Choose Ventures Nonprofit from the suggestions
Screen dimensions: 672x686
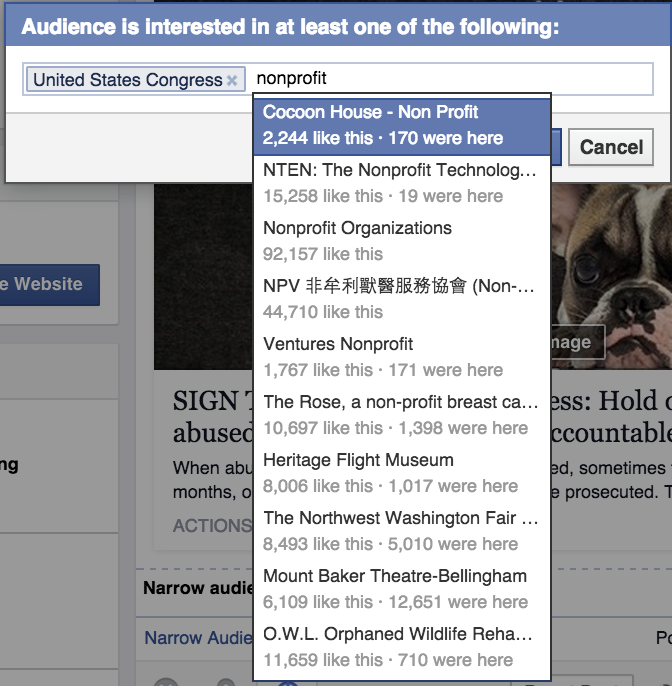402,357
